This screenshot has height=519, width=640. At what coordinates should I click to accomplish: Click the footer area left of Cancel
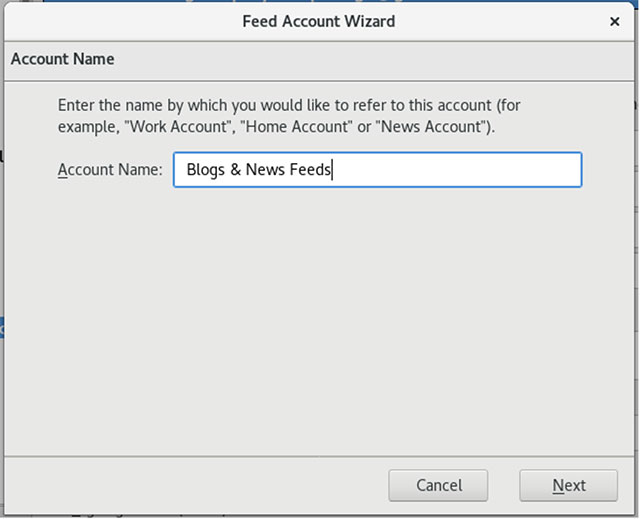tap(196, 485)
